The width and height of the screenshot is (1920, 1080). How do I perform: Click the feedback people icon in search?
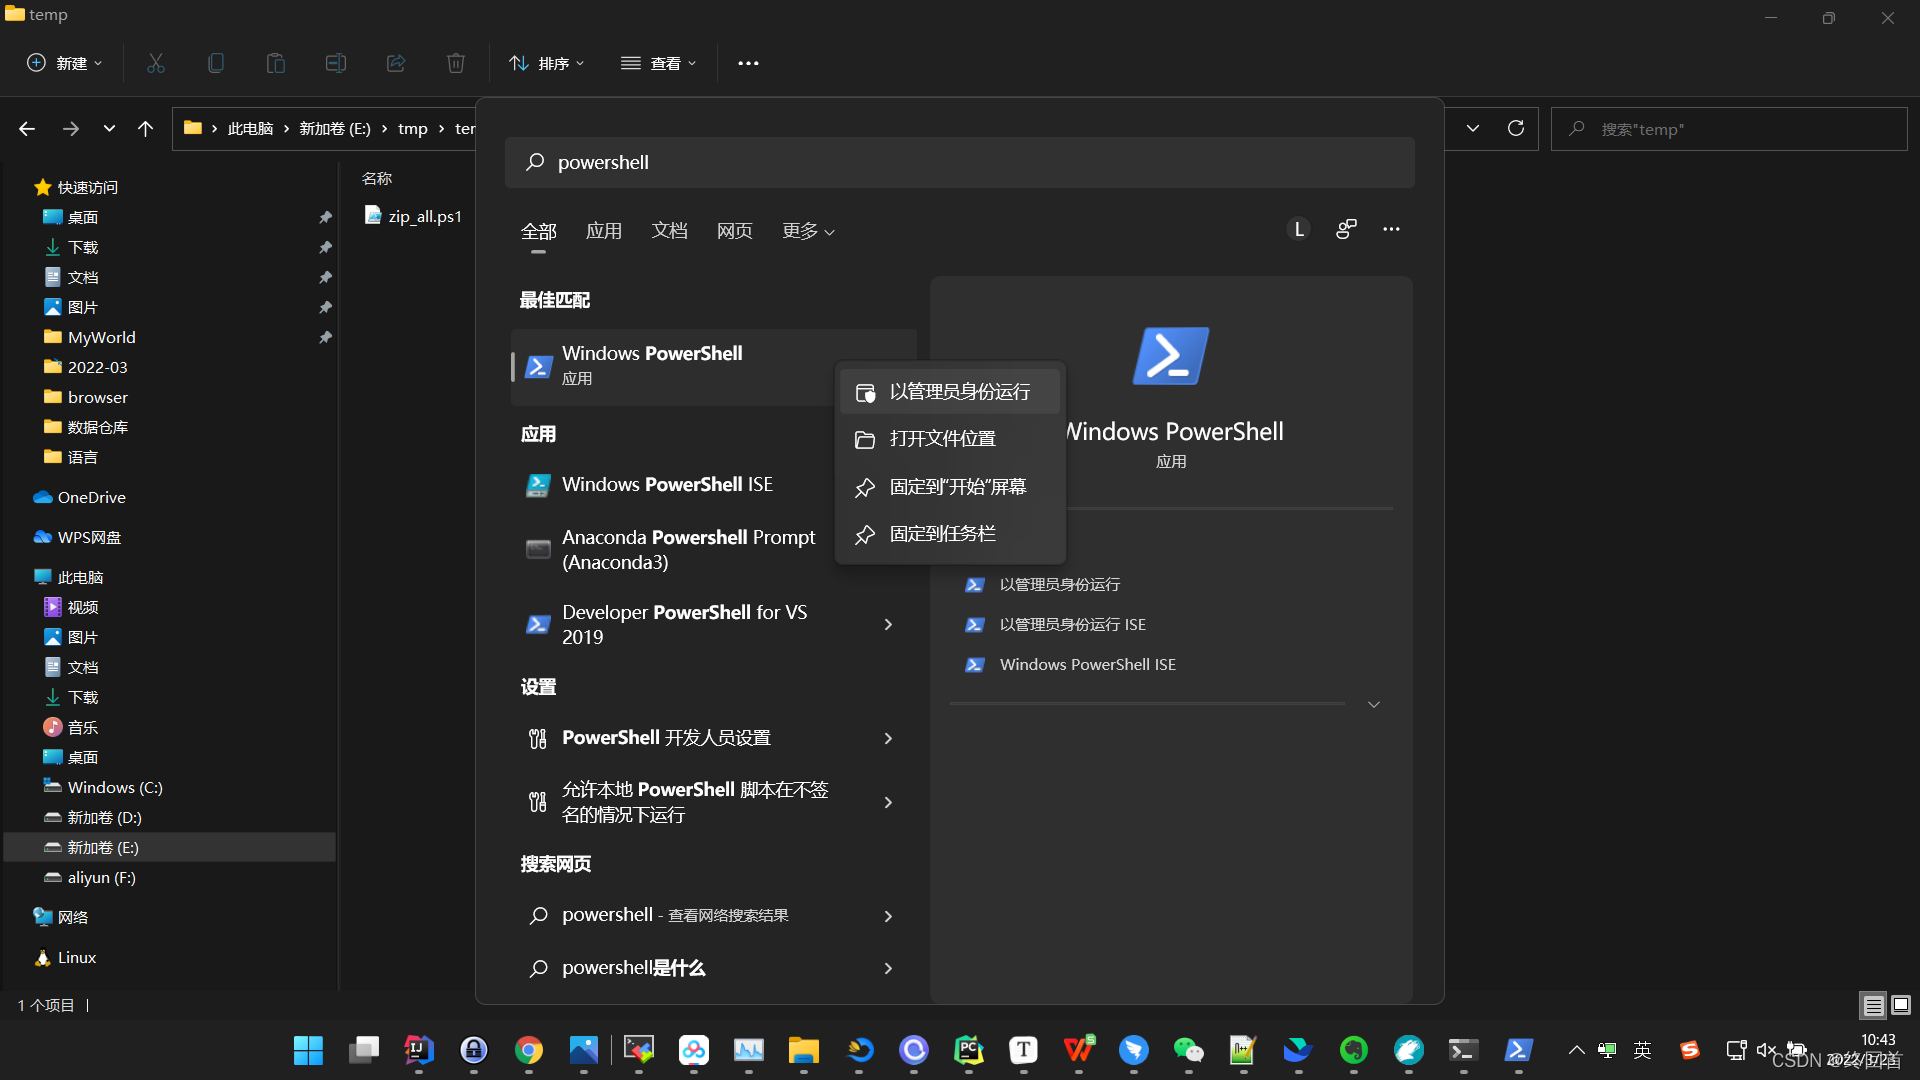point(1346,229)
